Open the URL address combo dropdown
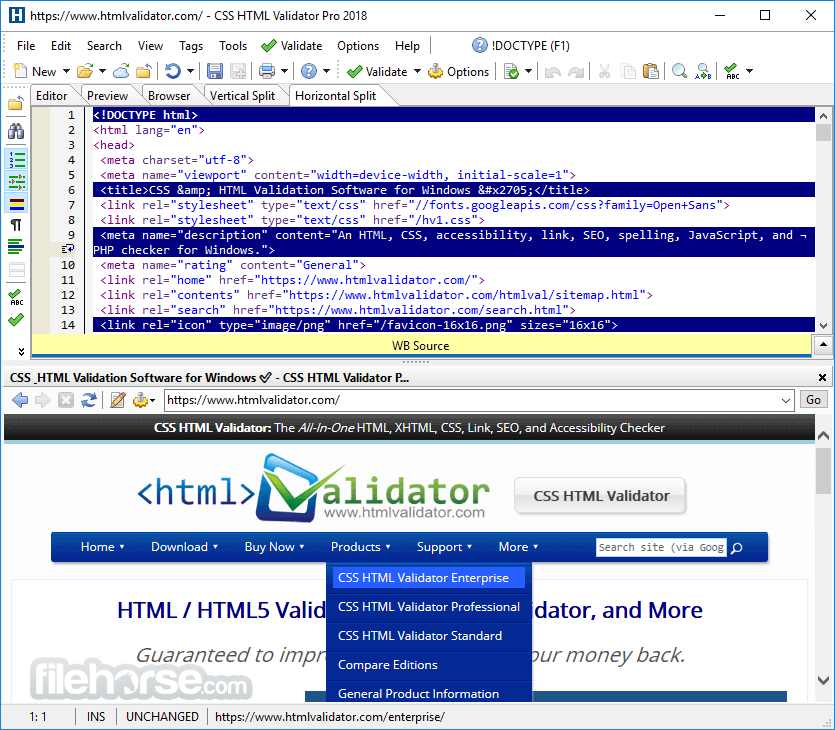Image resolution: width=835 pixels, height=730 pixels. [785, 400]
